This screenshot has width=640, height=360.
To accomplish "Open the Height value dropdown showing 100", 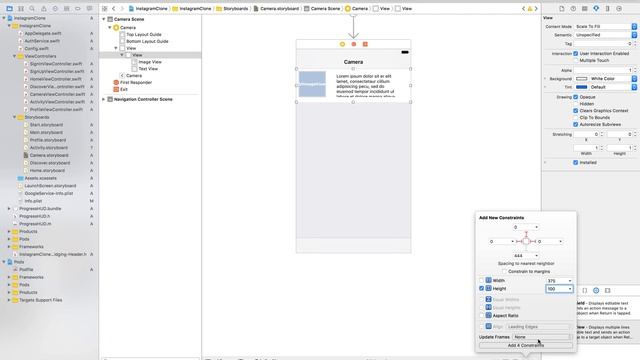I will coord(559,289).
